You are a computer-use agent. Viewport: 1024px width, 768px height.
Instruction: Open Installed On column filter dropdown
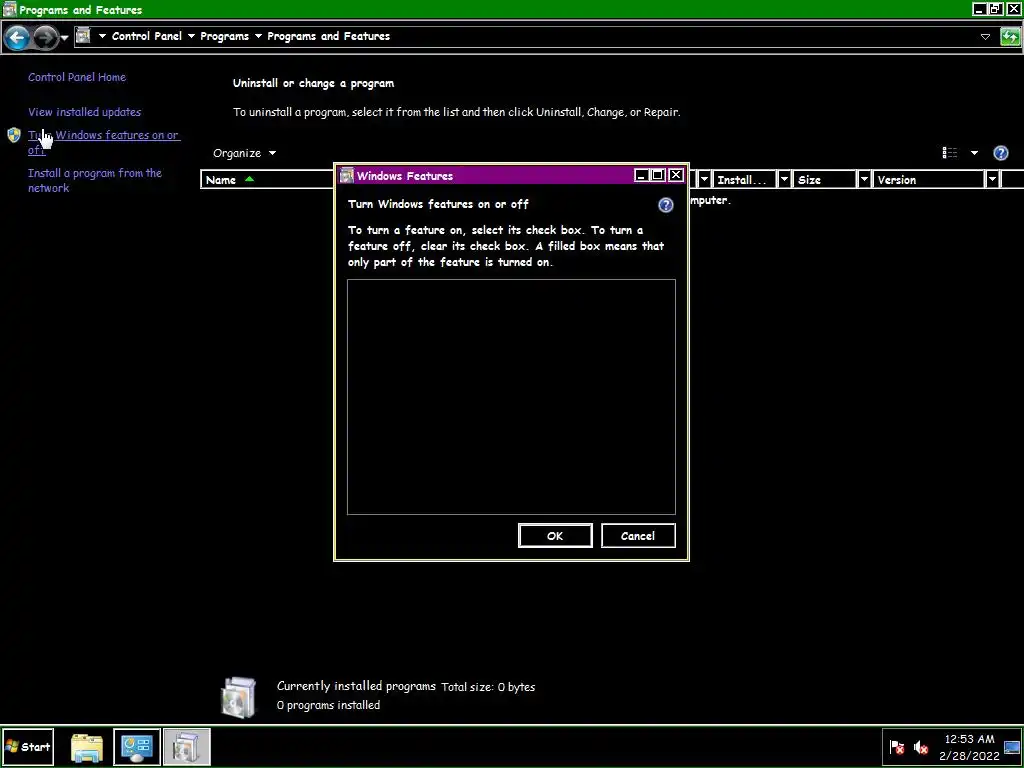pyautogui.click(x=784, y=180)
